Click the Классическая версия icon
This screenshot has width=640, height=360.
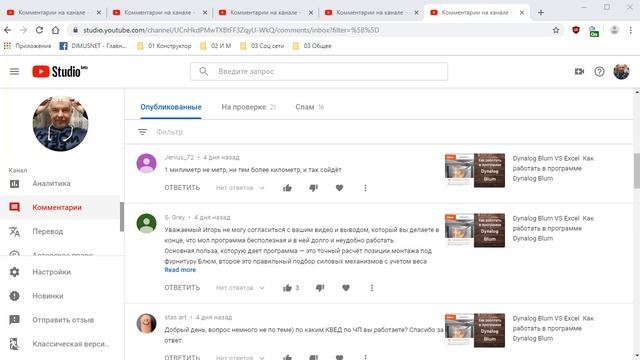[14, 344]
